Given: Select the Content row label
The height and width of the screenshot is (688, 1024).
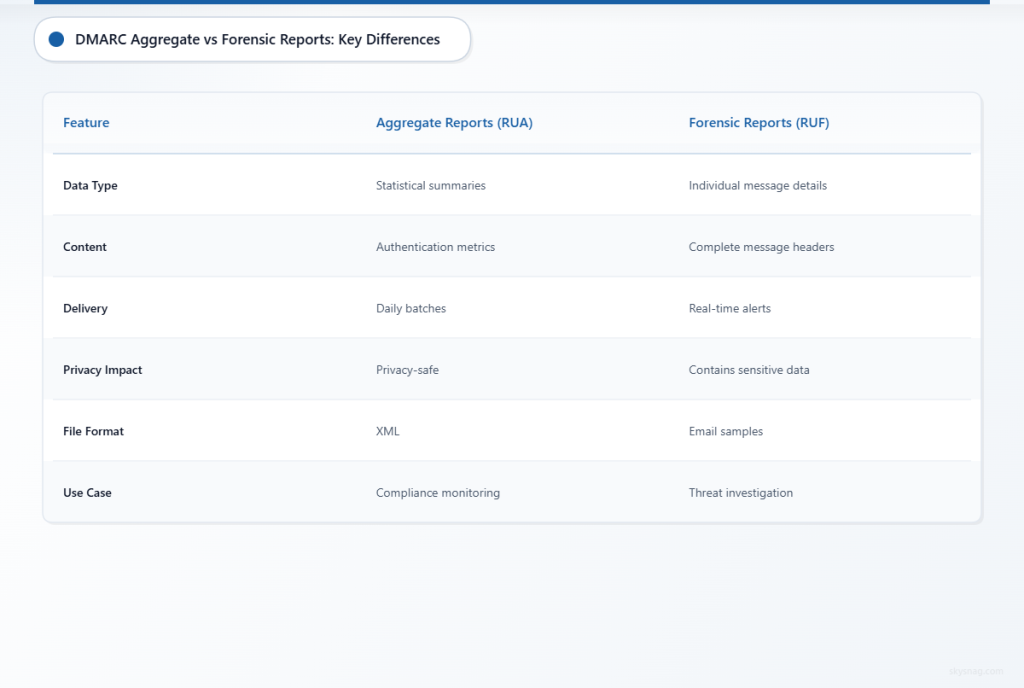Looking at the screenshot, I should coord(85,247).
